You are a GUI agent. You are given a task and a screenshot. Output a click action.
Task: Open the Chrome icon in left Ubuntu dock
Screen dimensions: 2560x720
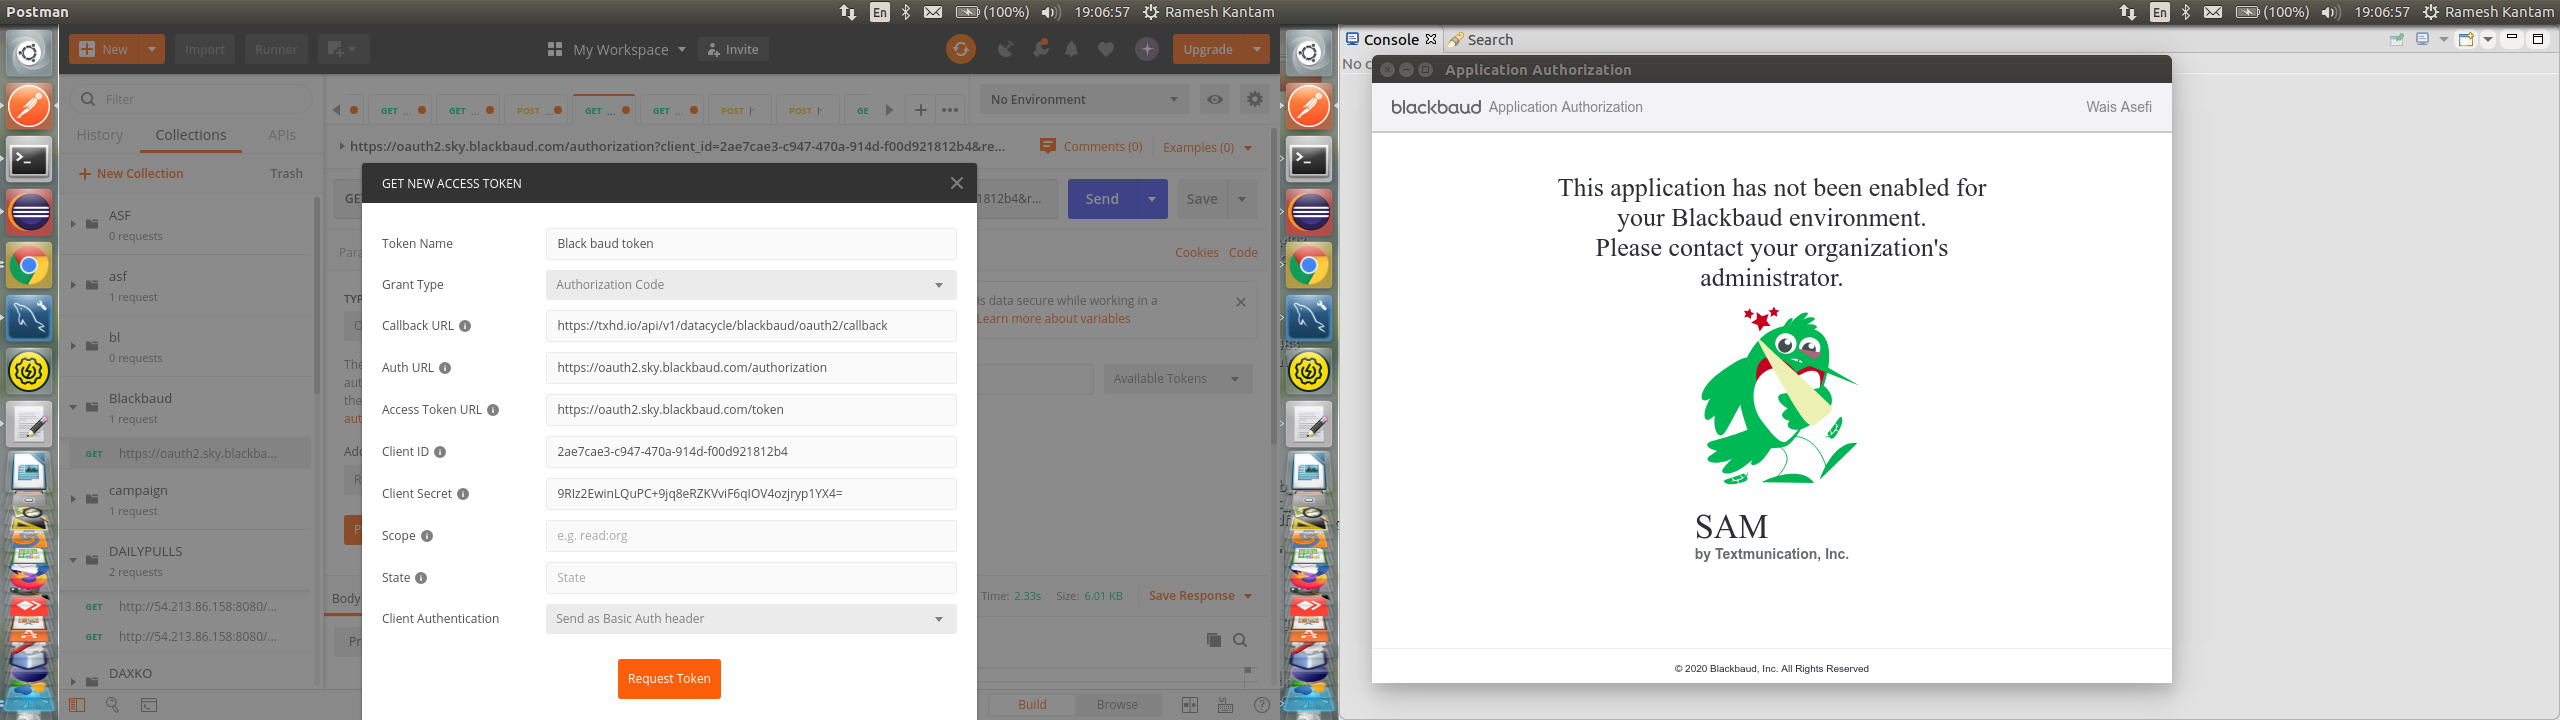pyautogui.click(x=29, y=266)
